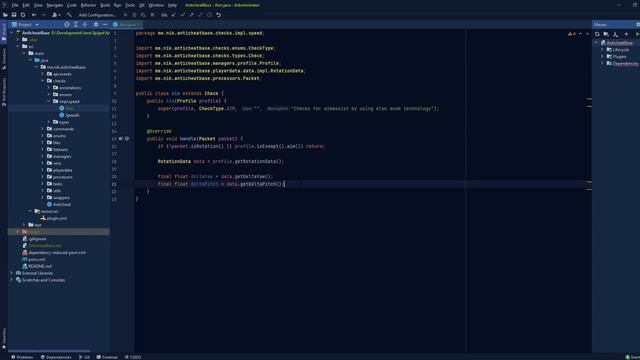640x360 pixels.
Task: Hide the Project panel with minus icon
Action: [x=105, y=24]
